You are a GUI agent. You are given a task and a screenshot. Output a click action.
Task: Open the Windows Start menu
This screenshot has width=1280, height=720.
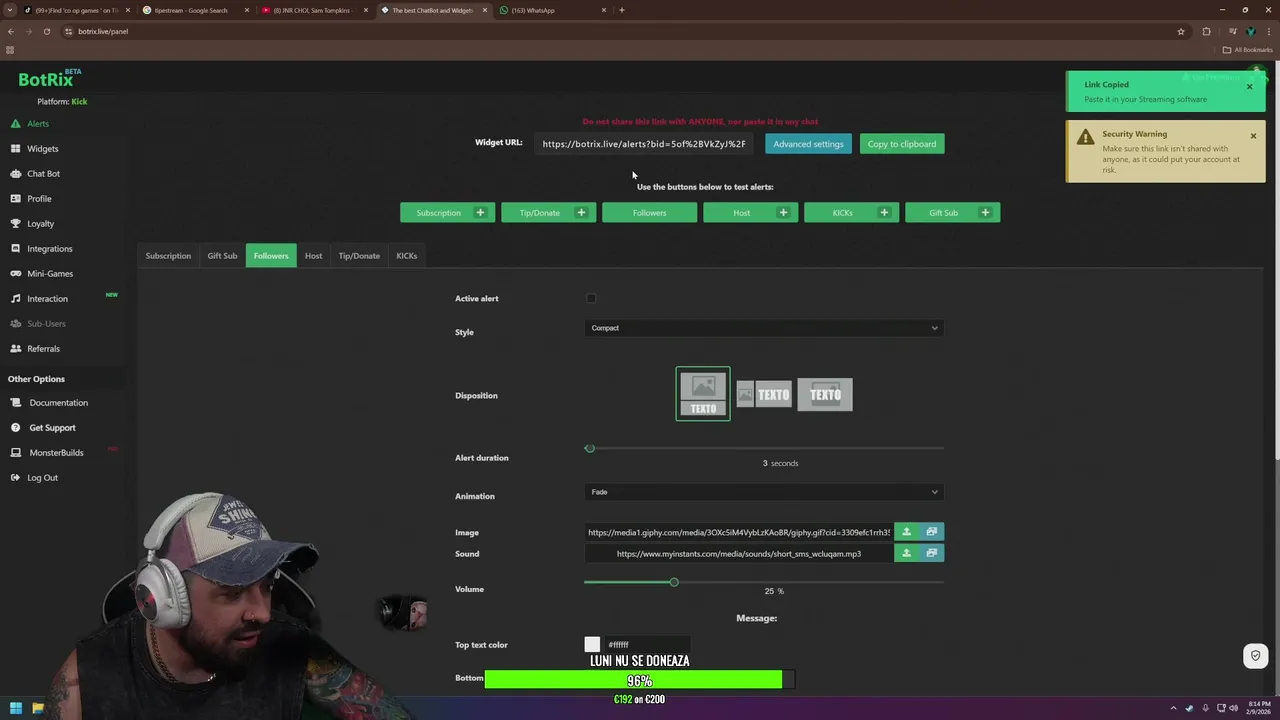(15, 708)
